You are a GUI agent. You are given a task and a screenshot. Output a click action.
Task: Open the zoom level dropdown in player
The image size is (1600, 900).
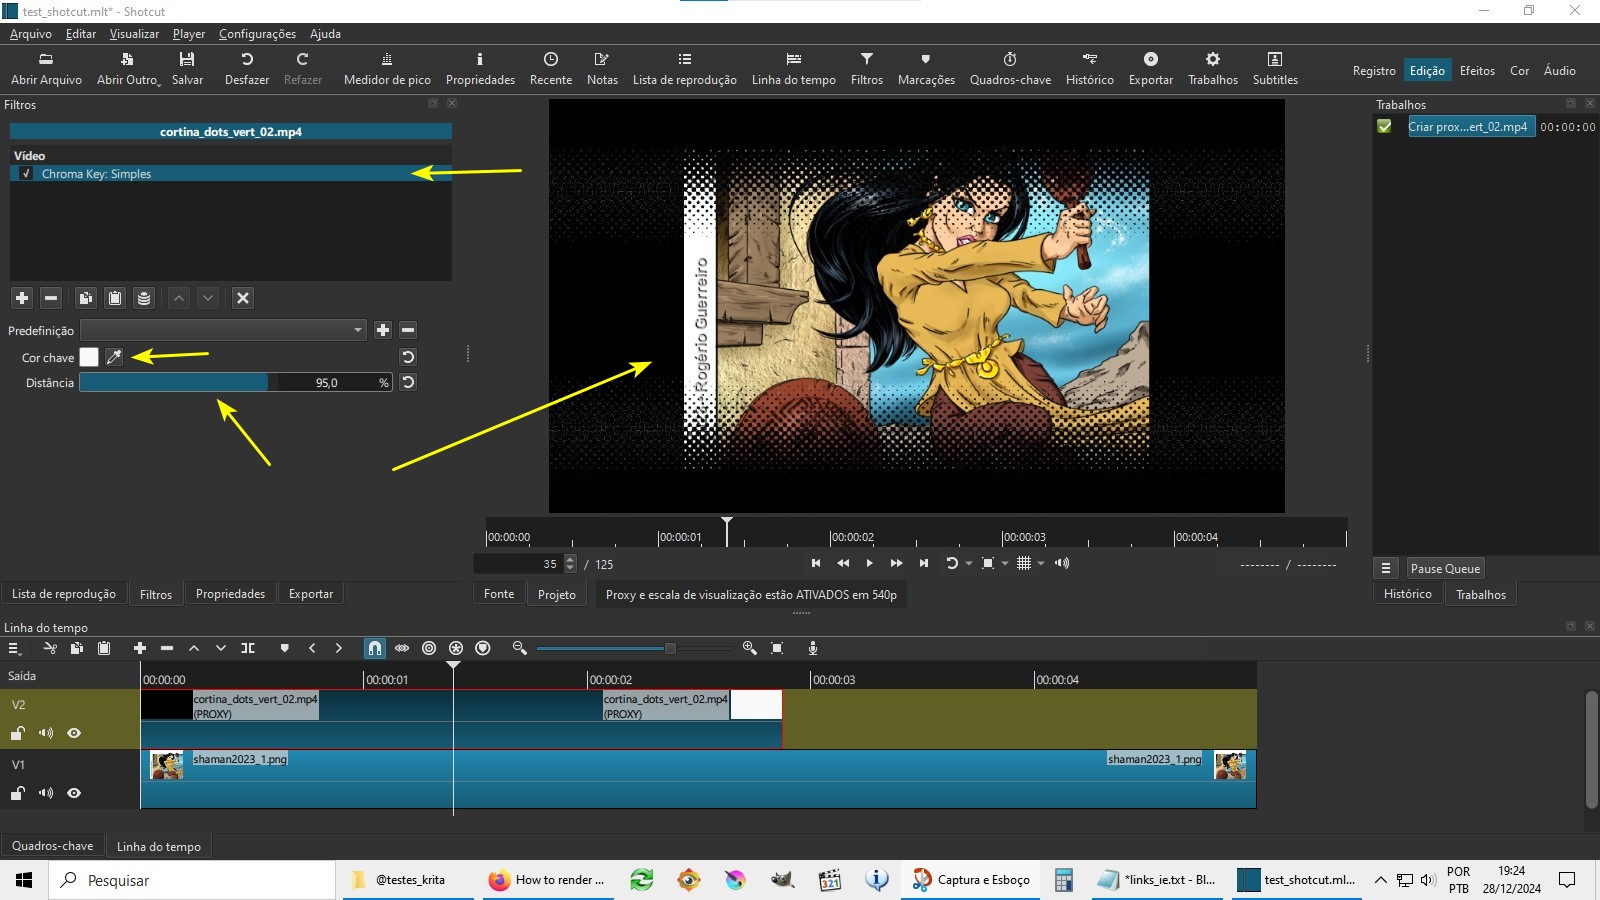pyautogui.click(x=1005, y=564)
